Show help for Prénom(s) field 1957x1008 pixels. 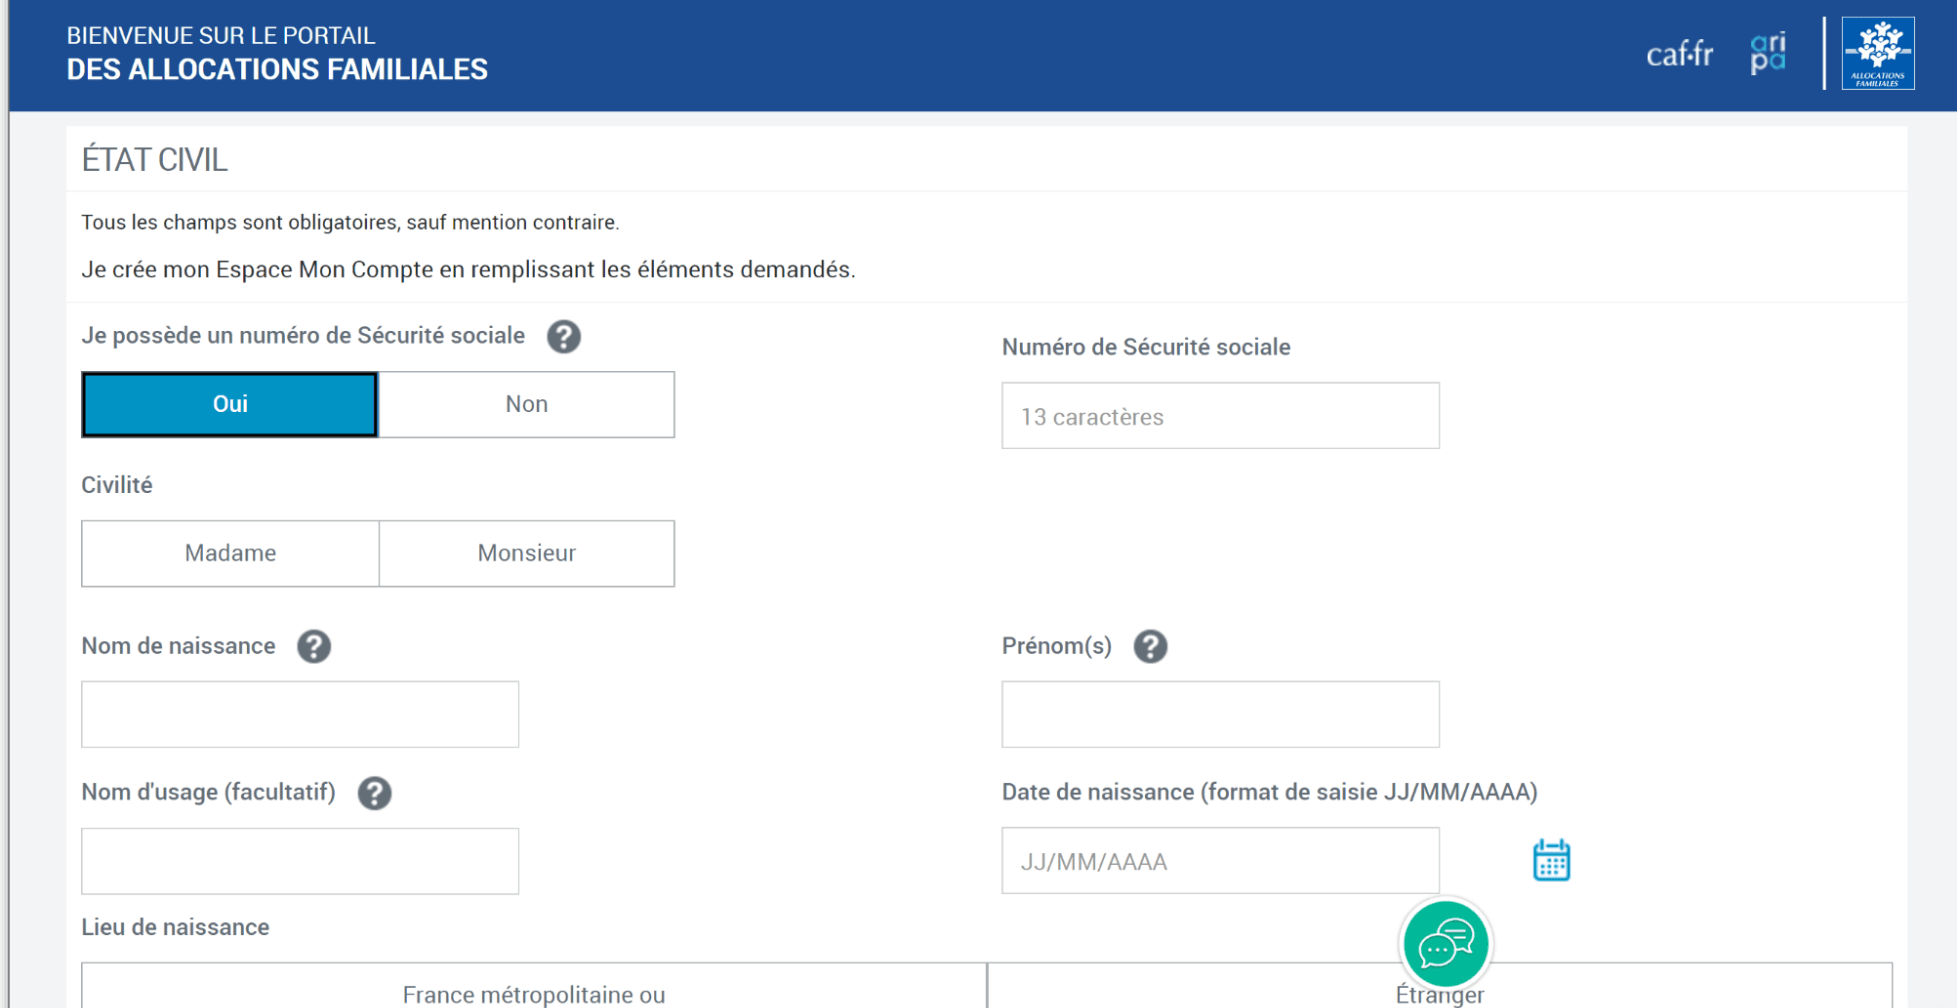1150,647
